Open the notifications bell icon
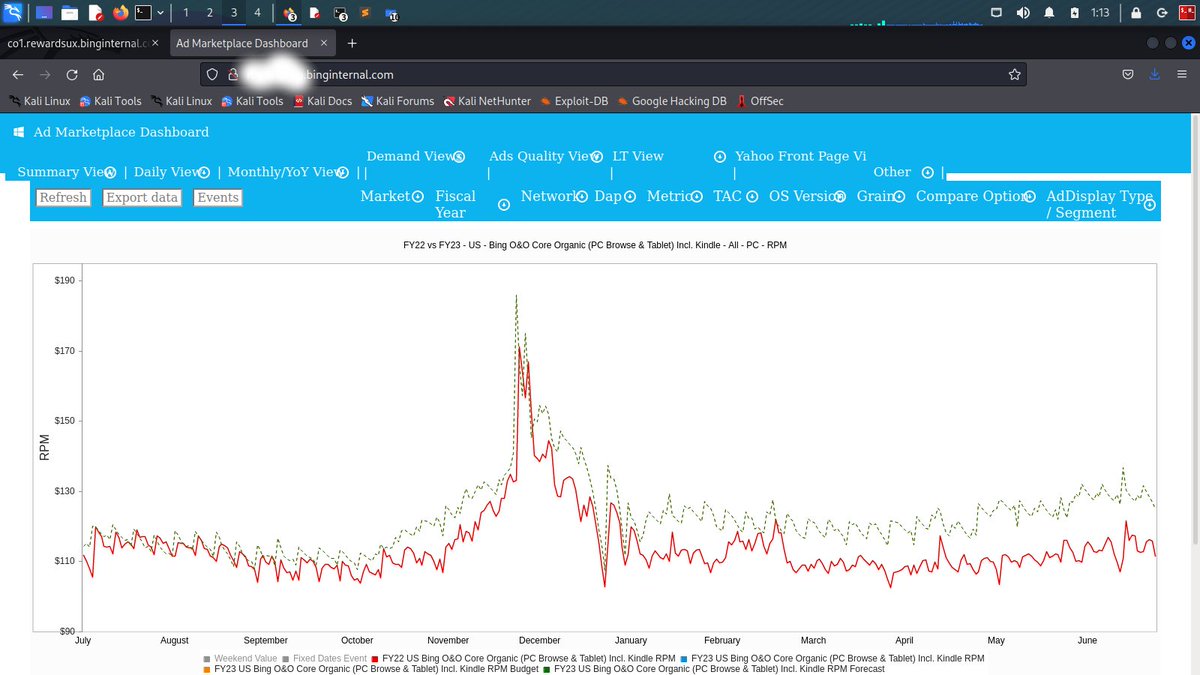 (1049, 13)
